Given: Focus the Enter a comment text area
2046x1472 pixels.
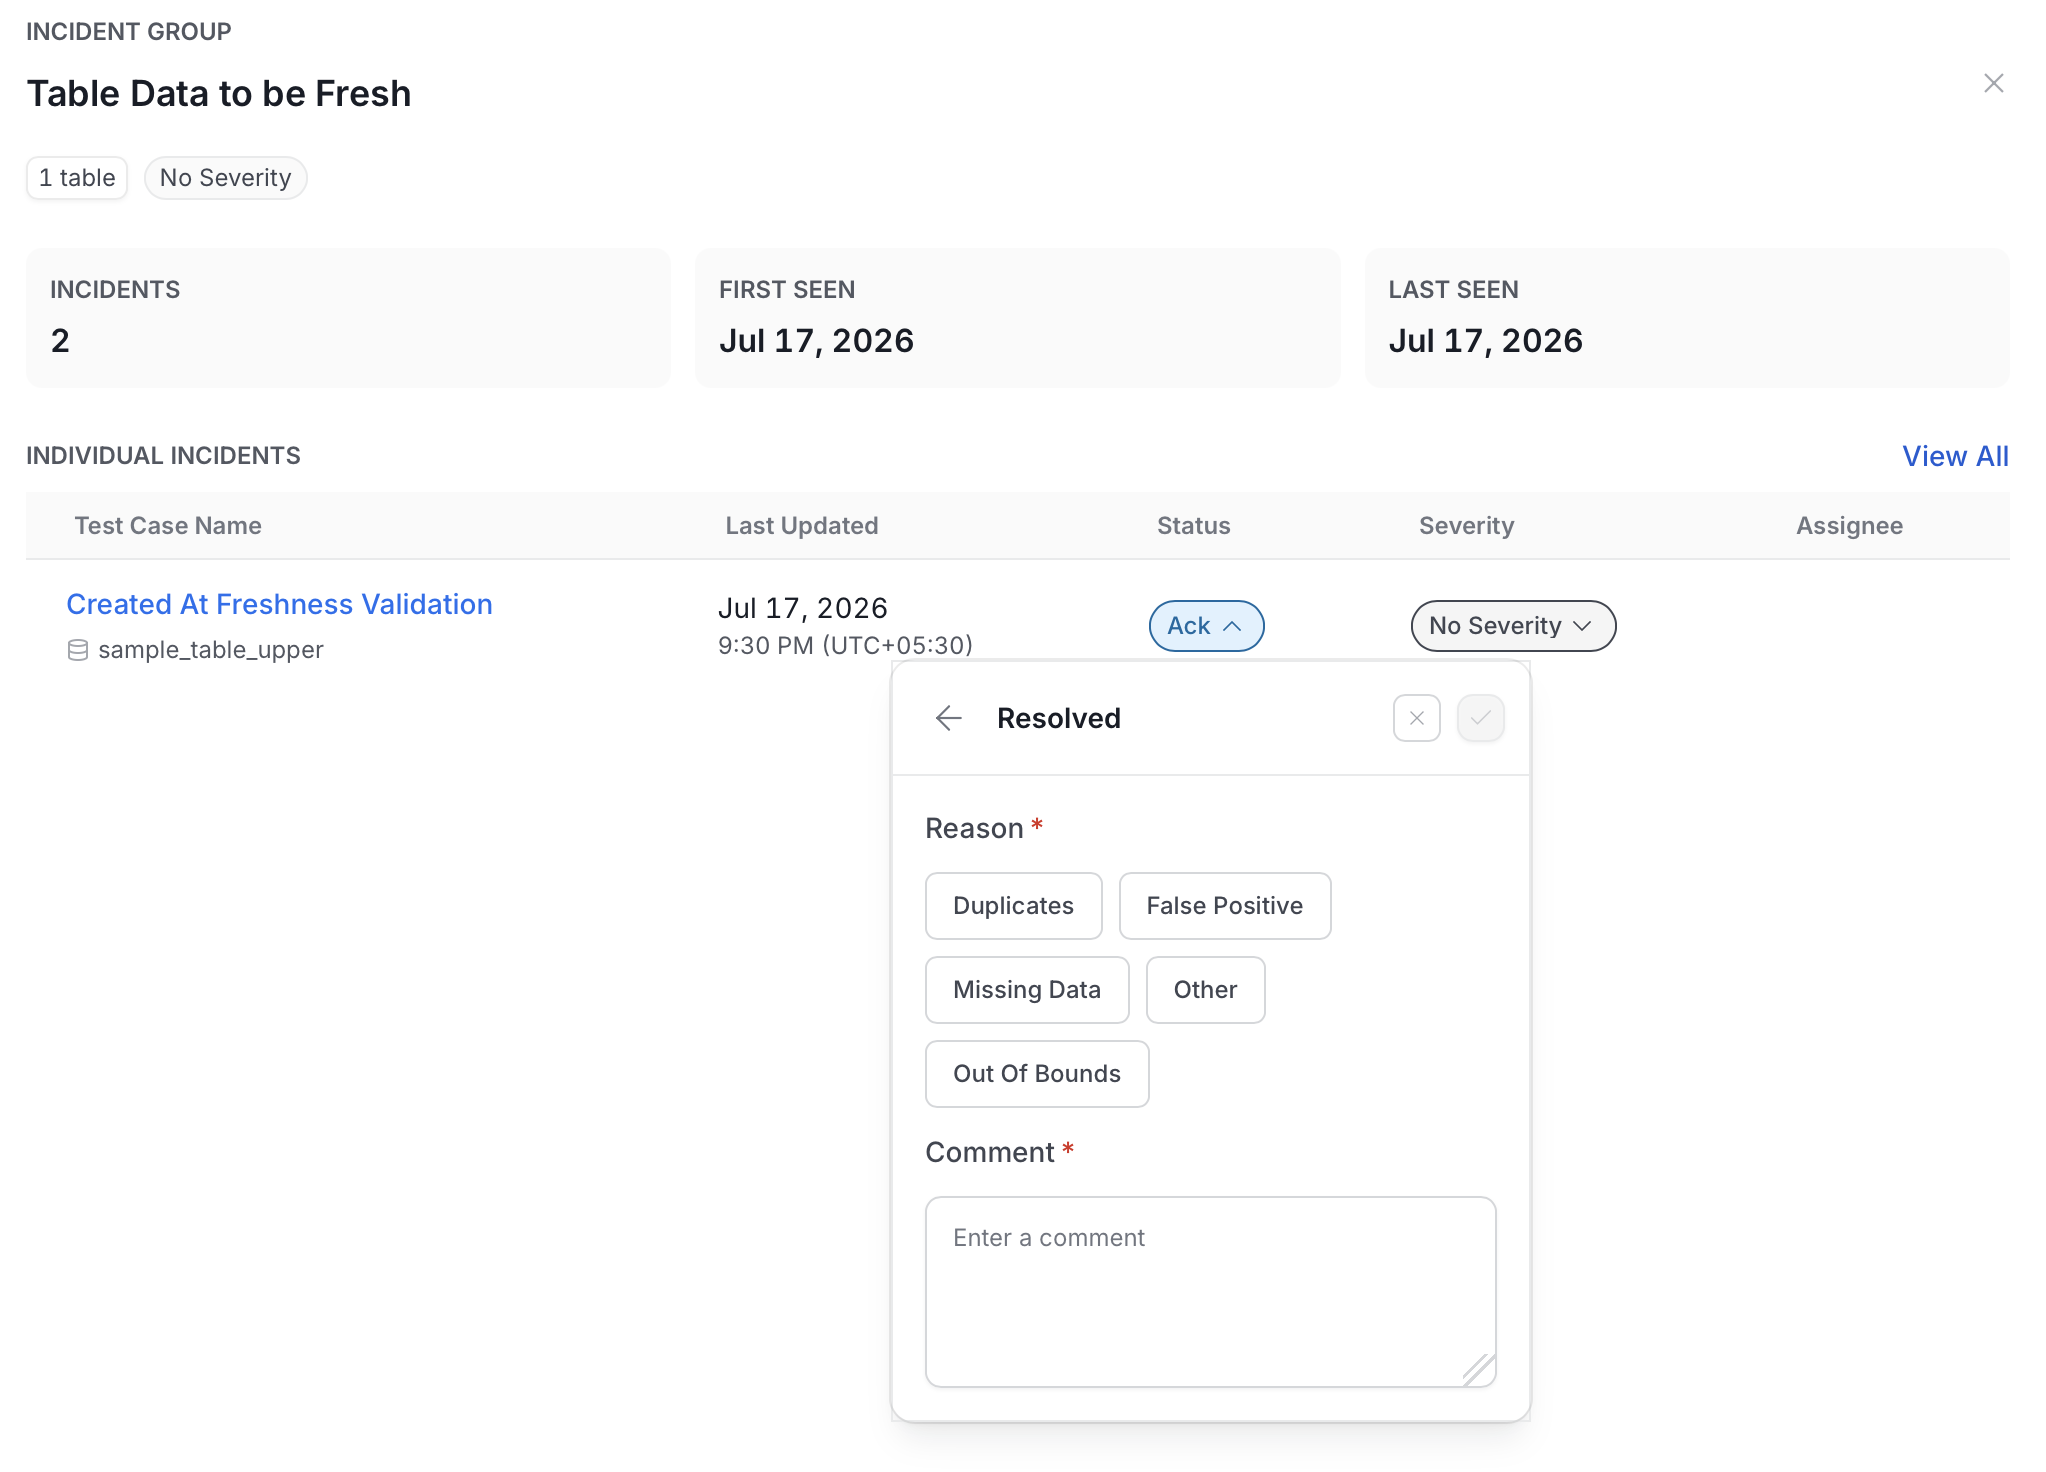Looking at the screenshot, I should tap(1210, 1292).
